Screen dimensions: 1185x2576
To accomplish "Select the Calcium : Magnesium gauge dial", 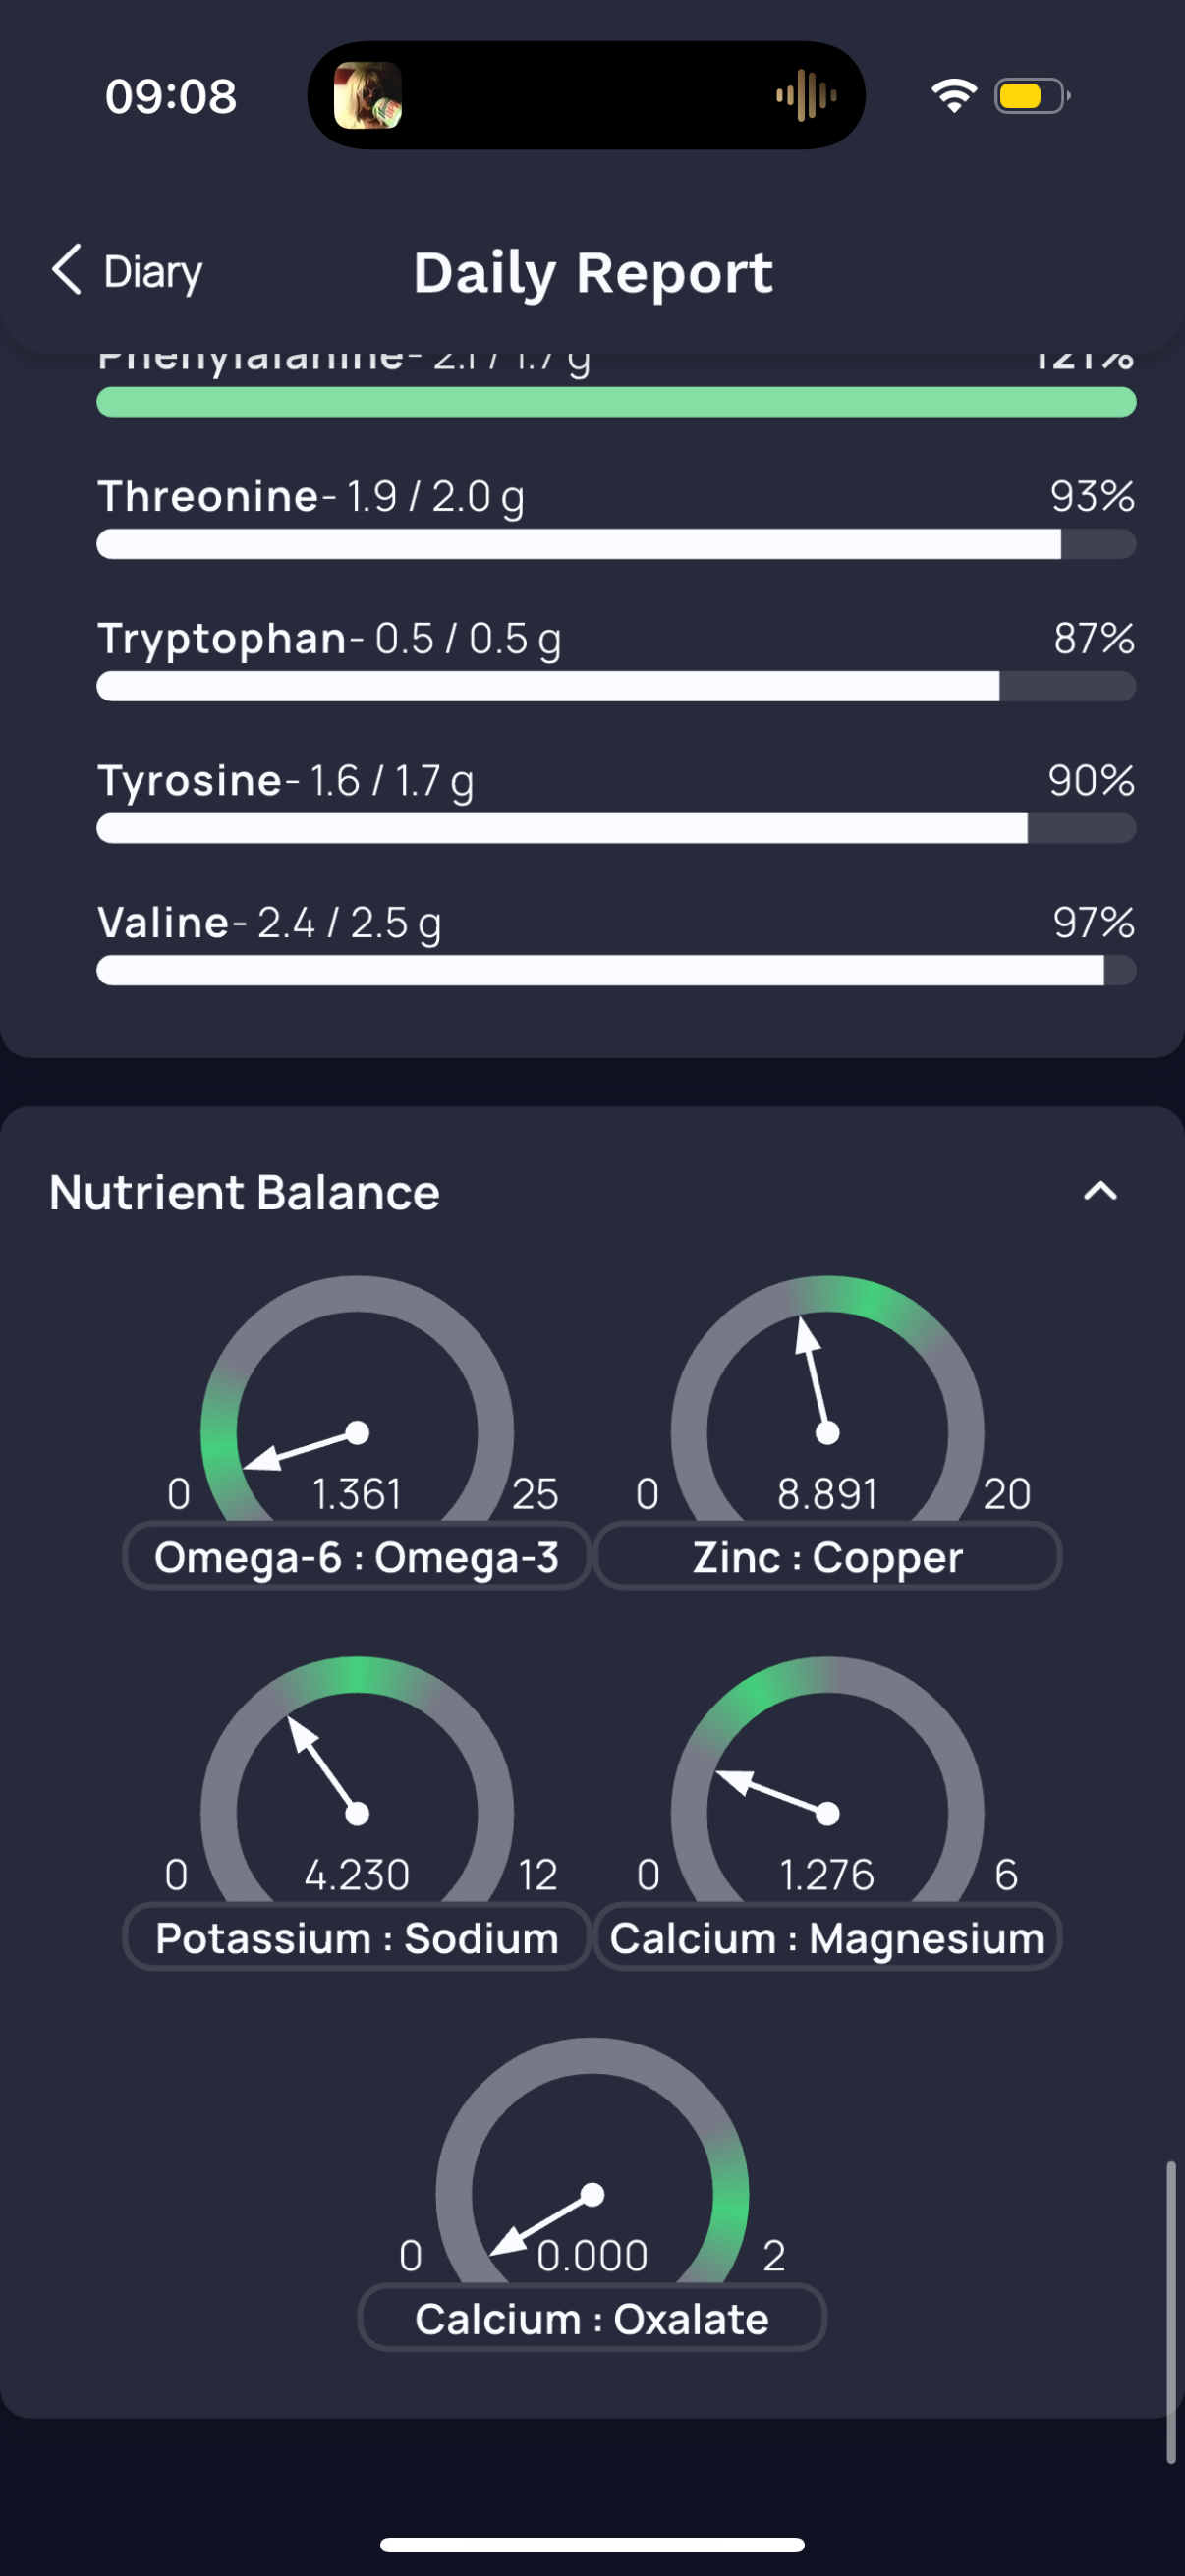I will tap(827, 1780).
